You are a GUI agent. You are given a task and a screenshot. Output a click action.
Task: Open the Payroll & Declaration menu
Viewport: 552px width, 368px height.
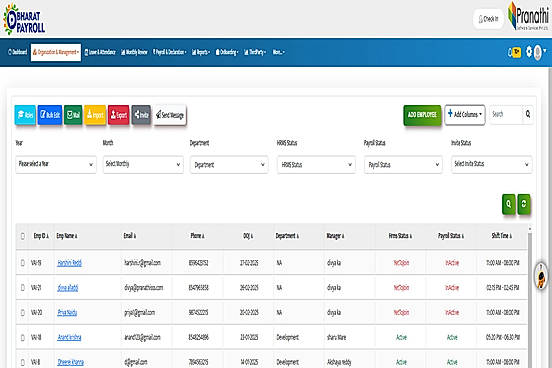170,52
